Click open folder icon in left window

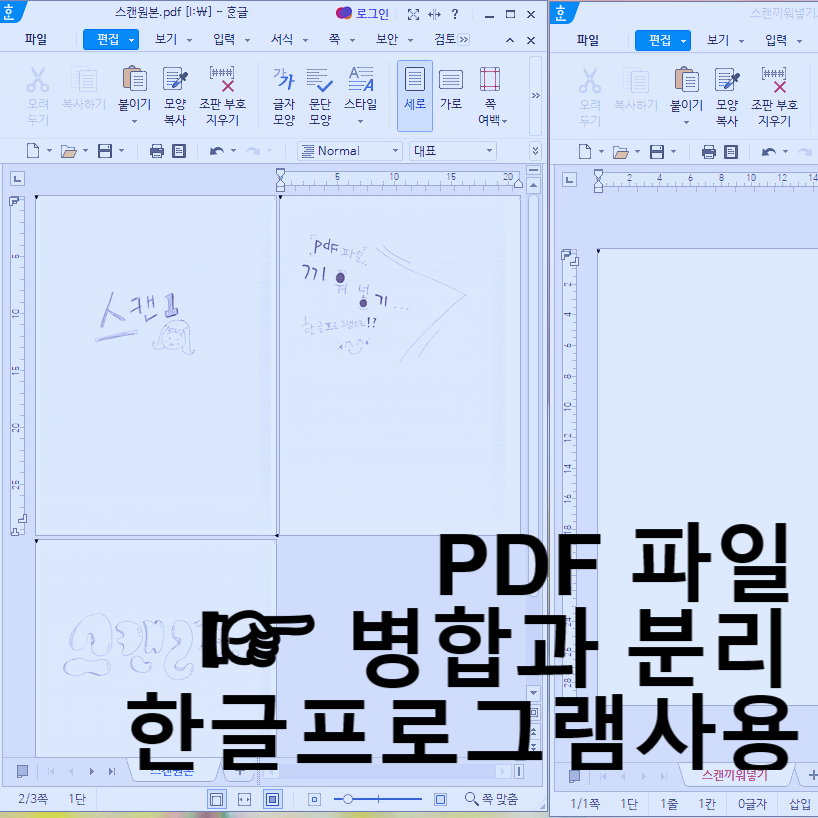(x=68, y=152)
